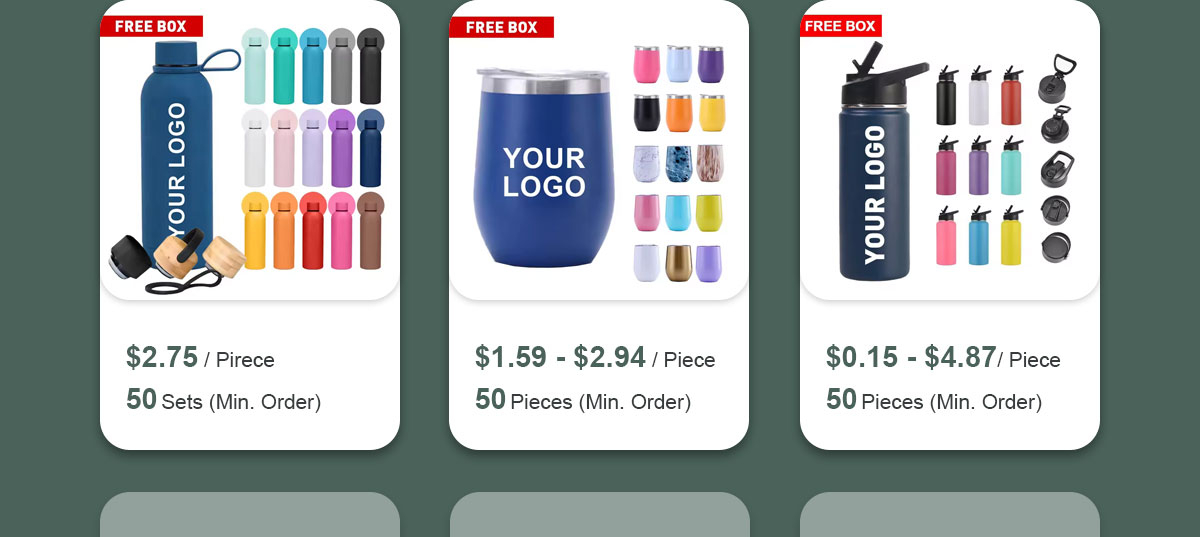The width and height of the screenshot is (1200, 537).
Task: Click the FREE BOX badge on the tumbler card
Action: (x=501, y=27)
